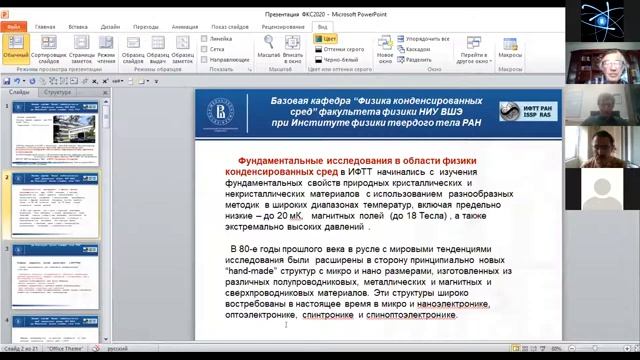The image size is (640, 360).
Task: Click red heading text on slide
Action: click(x=351, y=166)
